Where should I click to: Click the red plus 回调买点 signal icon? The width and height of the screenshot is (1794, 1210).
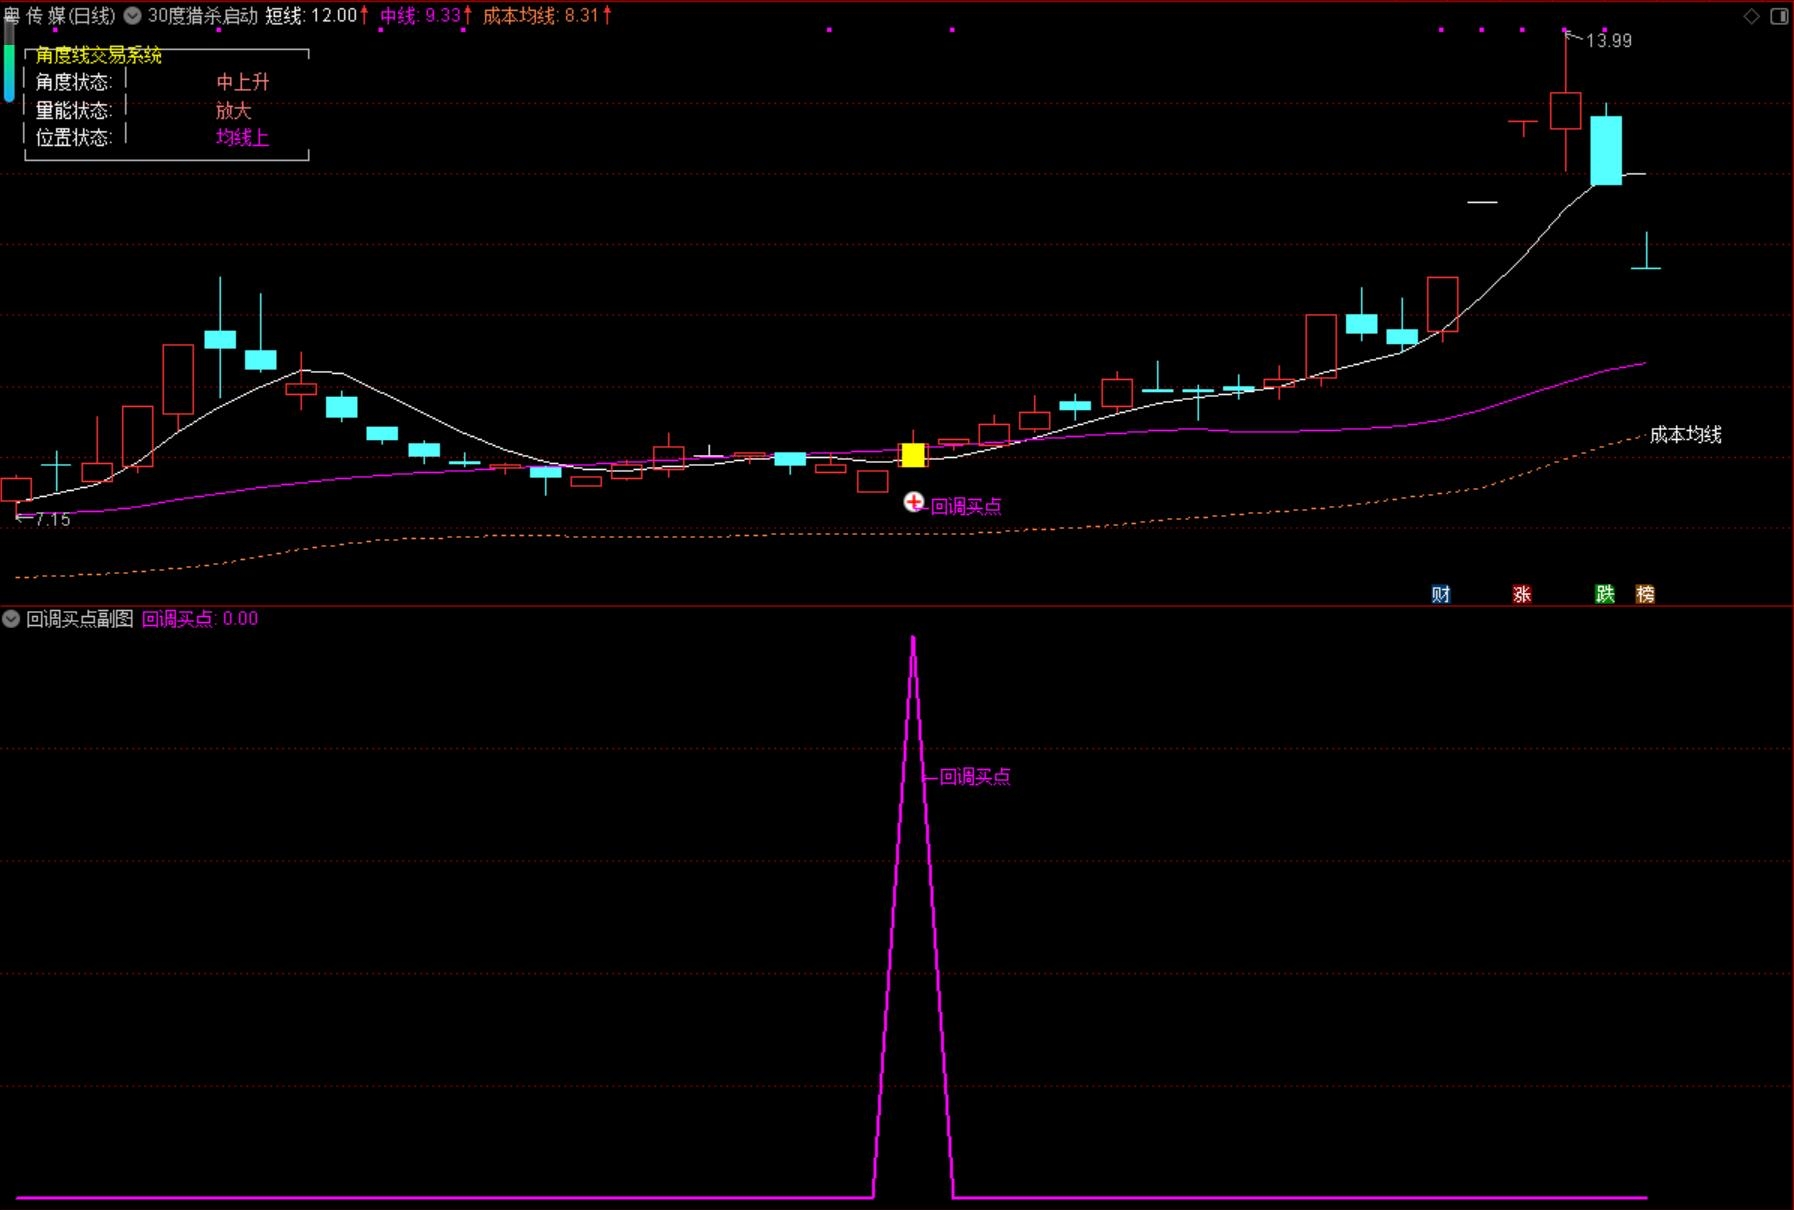(x=914, y=502)
